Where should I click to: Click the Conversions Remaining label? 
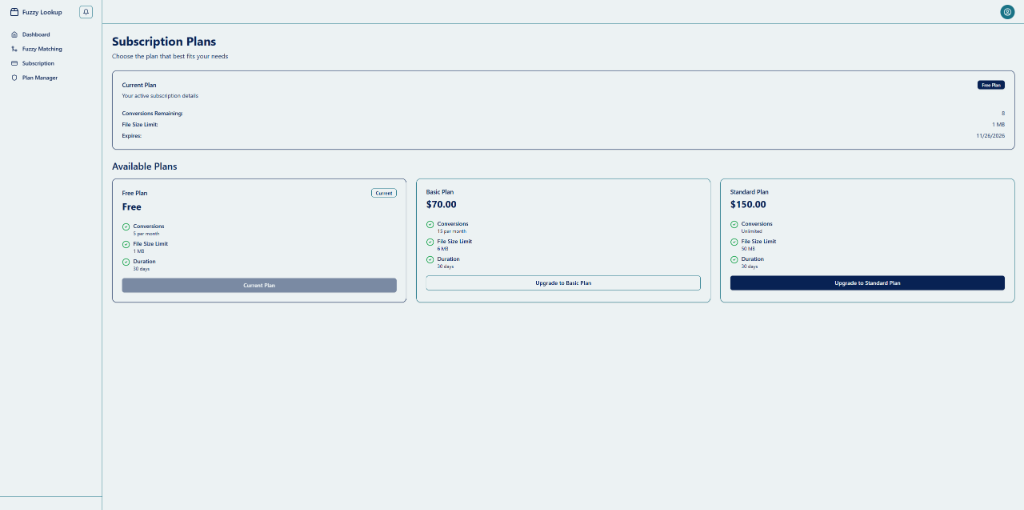152,114
